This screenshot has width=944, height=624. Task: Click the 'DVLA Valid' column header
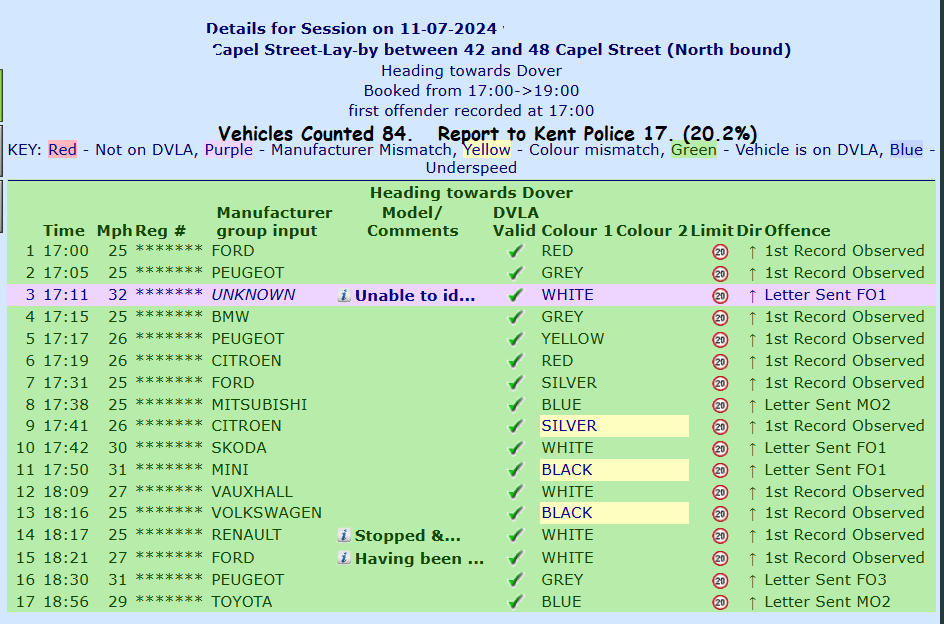tap(514, 222)
